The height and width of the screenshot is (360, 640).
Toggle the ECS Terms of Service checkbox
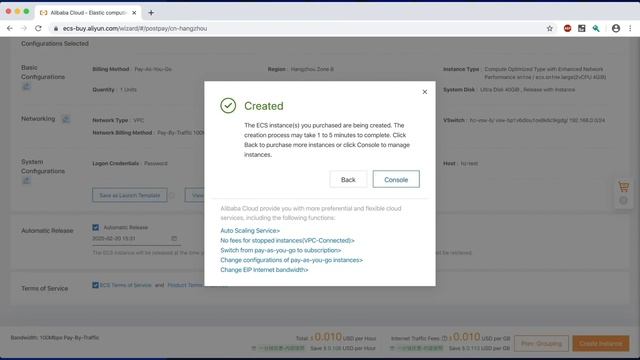[95, 285]
